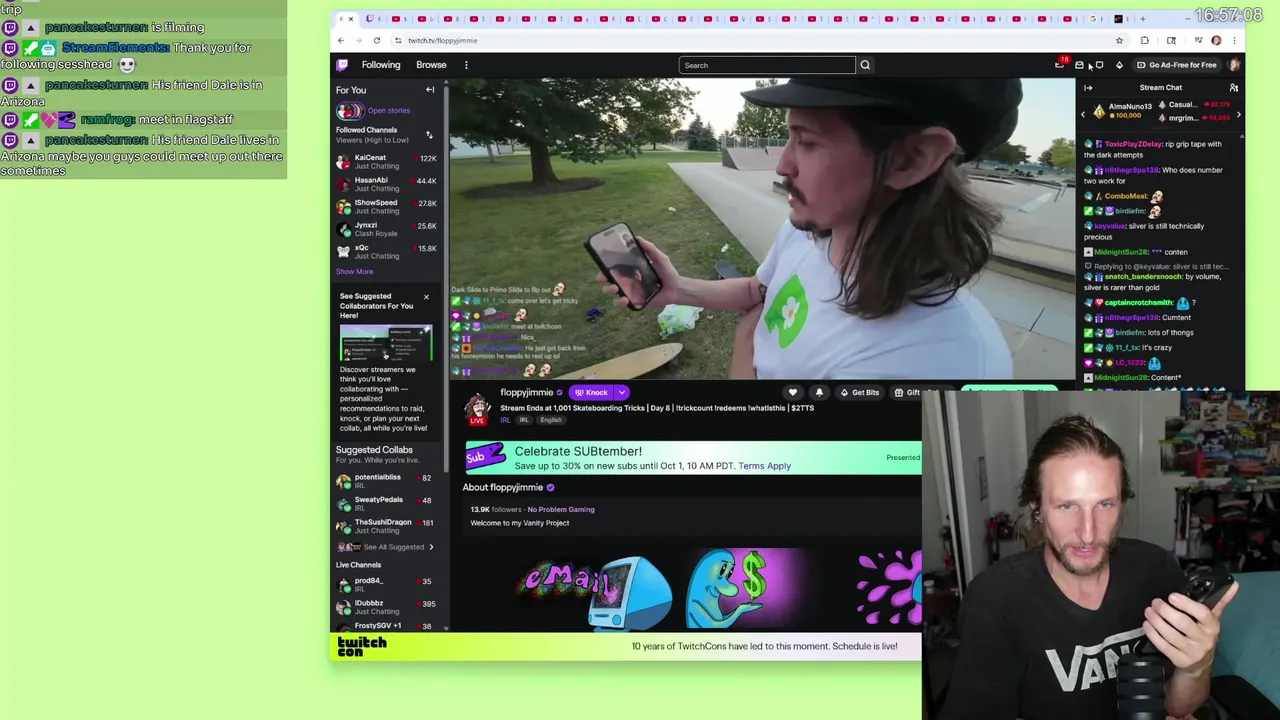Click the heart follow button

click(x=793, y=393)
